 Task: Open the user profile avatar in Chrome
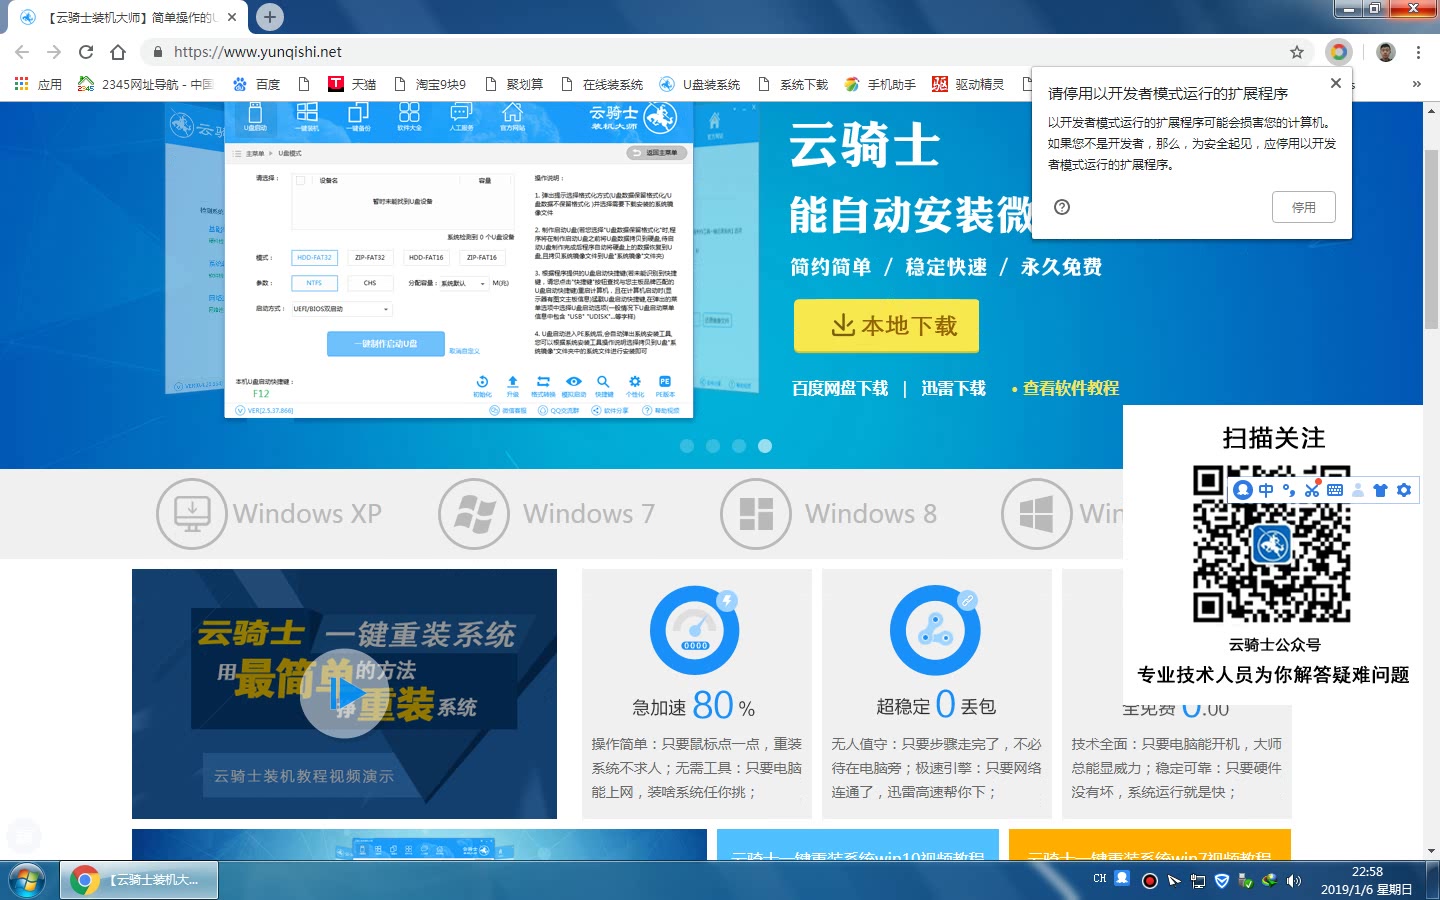pos(1385,52)
